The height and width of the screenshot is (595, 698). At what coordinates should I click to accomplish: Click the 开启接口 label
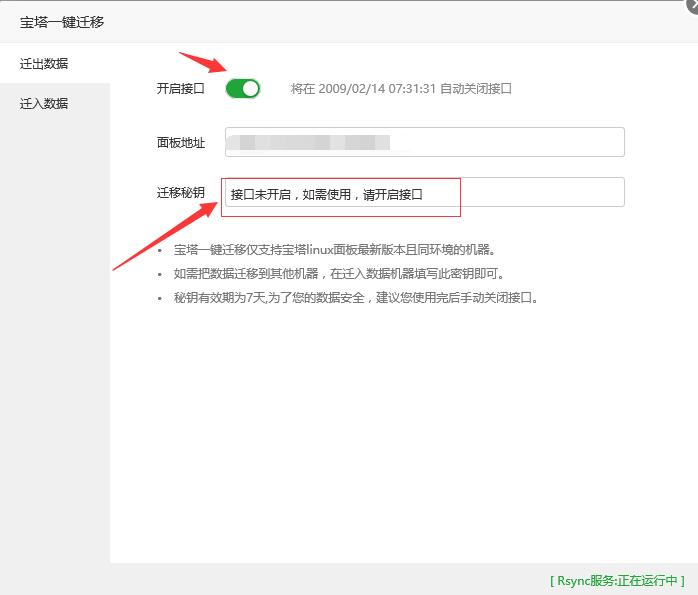click(x=180, y=89)
